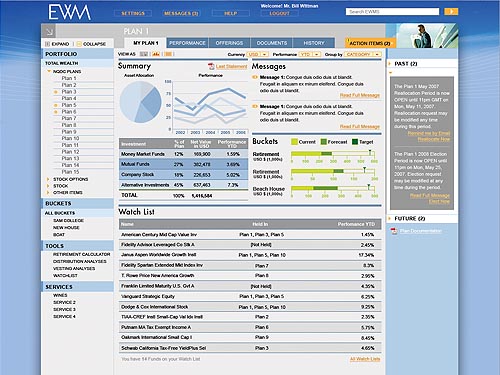The image size is (500, 375).
Task: Click the orange bullet beside Plan 3
Action: 56,92
